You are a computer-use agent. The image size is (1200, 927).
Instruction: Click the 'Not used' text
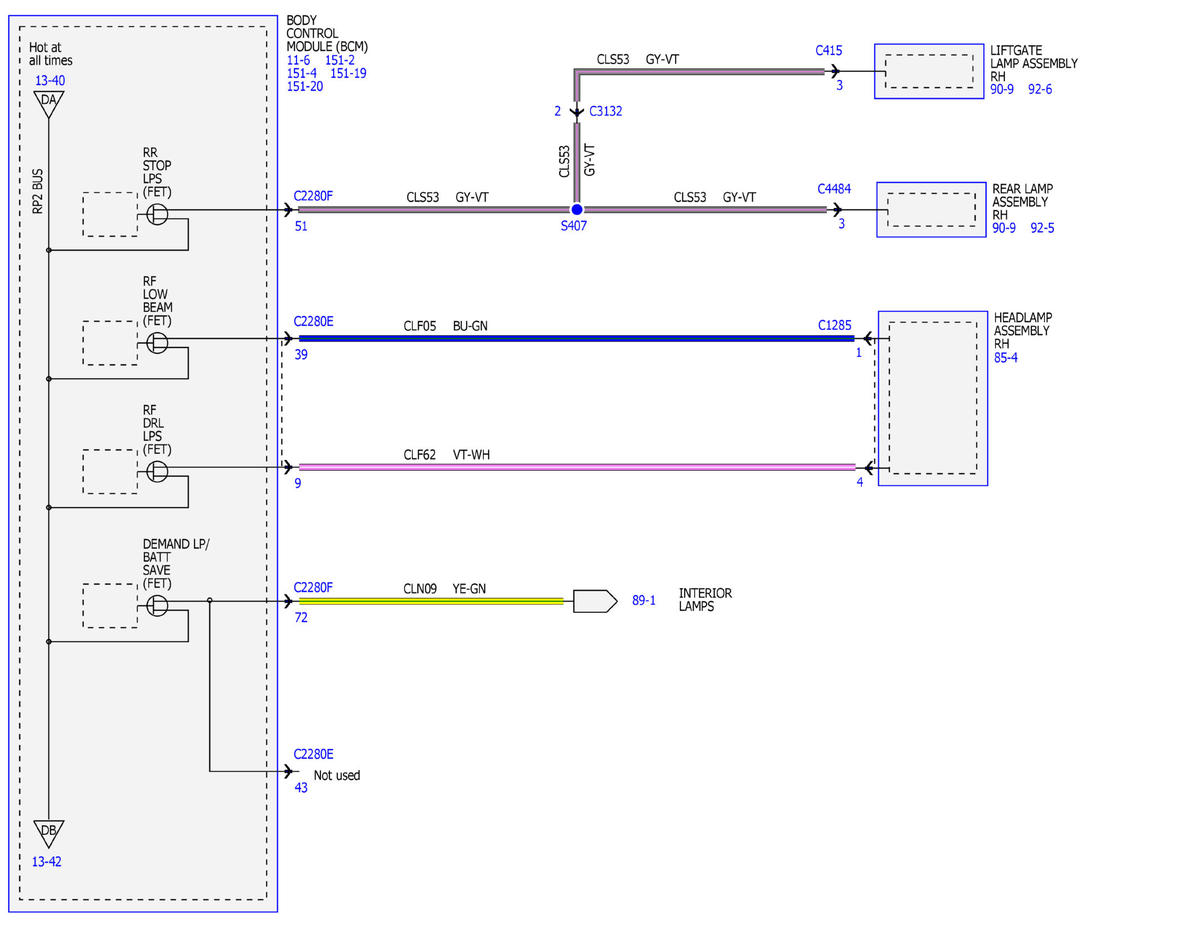click(x=337, y=775)
